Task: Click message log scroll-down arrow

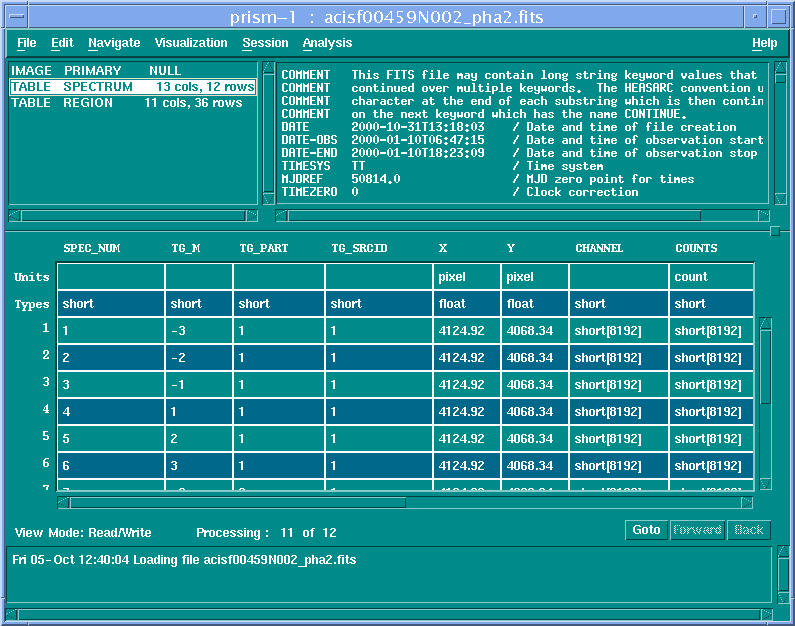Action: tap(783, 598)
